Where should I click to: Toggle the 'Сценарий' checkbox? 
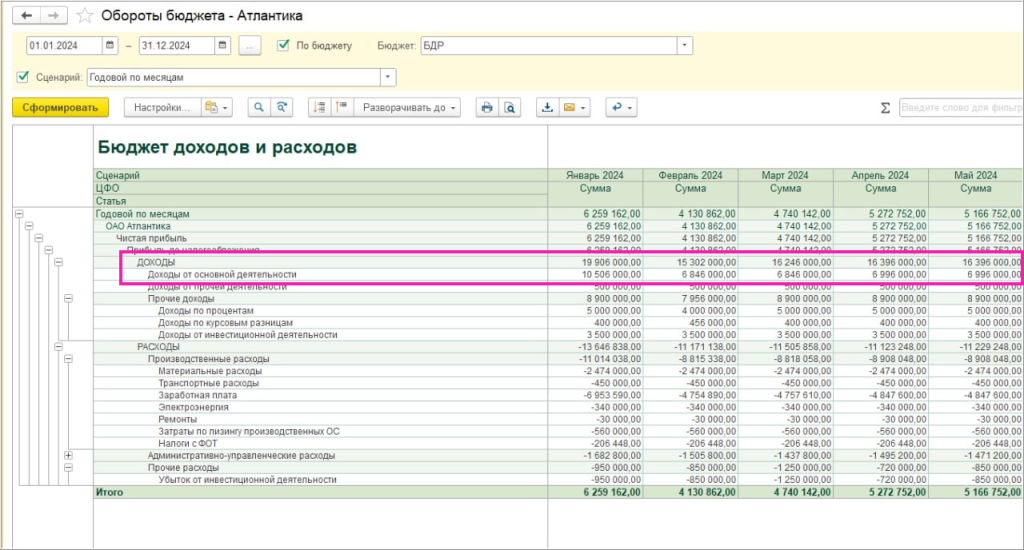pyautogui.click(x=23, y=77)
